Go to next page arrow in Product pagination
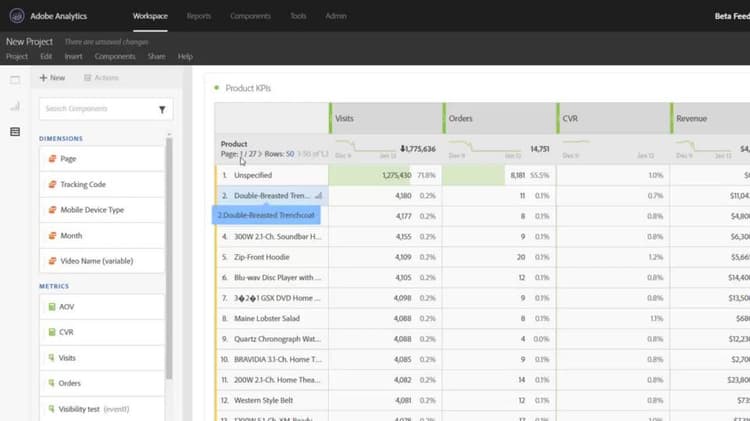This screenshot has width=750, height=421. pos(260,154)
